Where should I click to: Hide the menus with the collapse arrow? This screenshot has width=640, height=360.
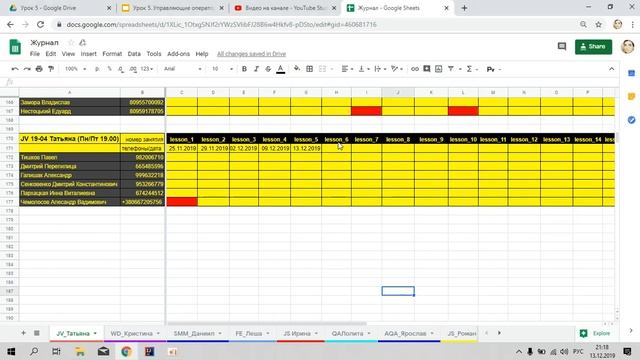(x=611, y=69)
